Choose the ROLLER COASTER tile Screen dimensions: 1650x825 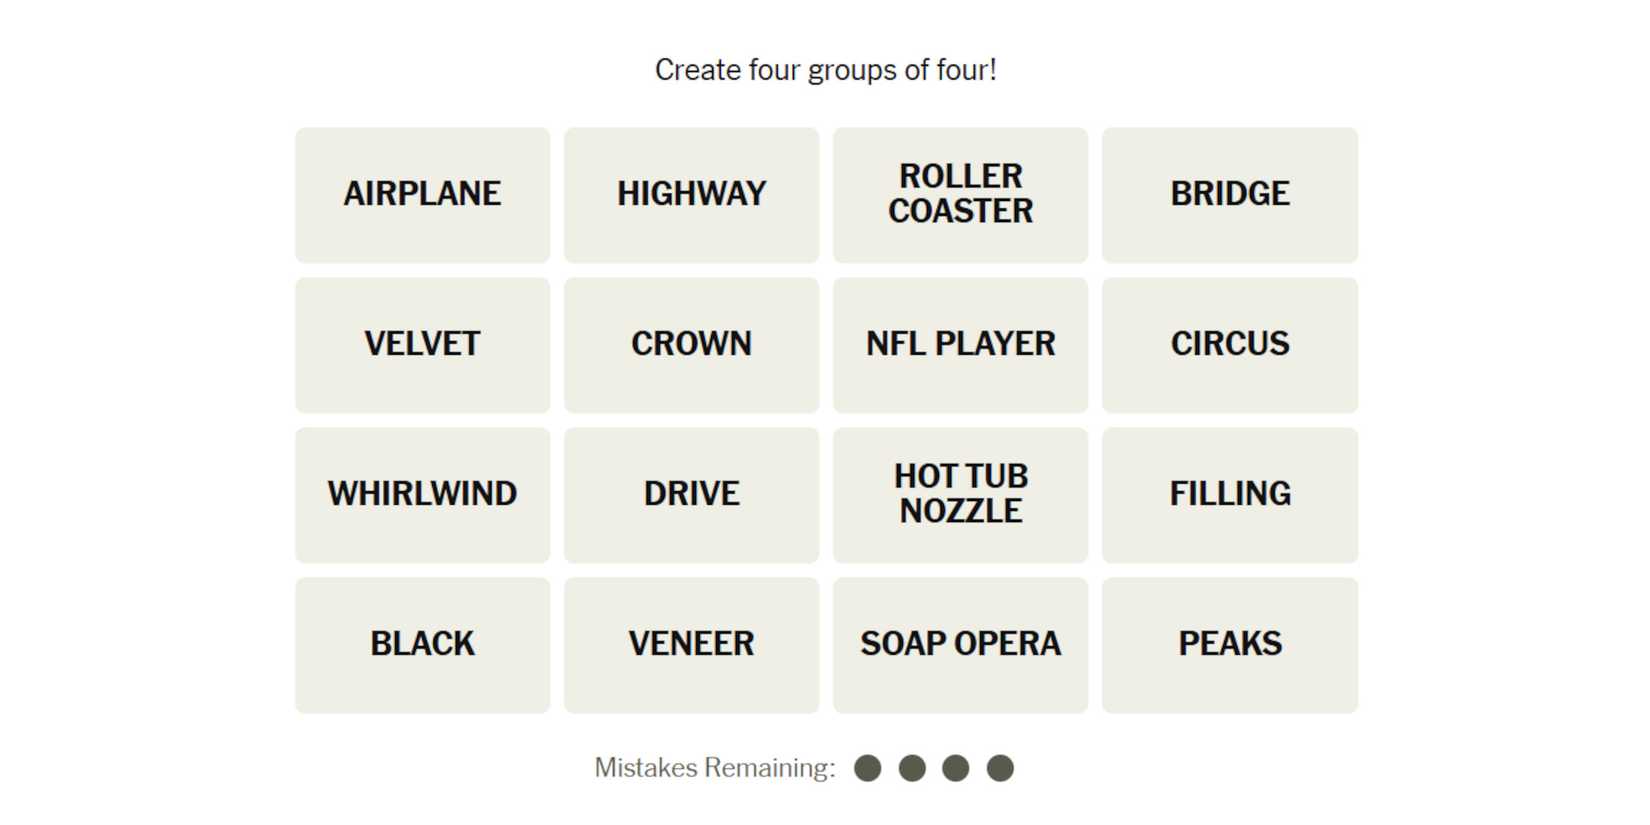click(x=960, y=194)
